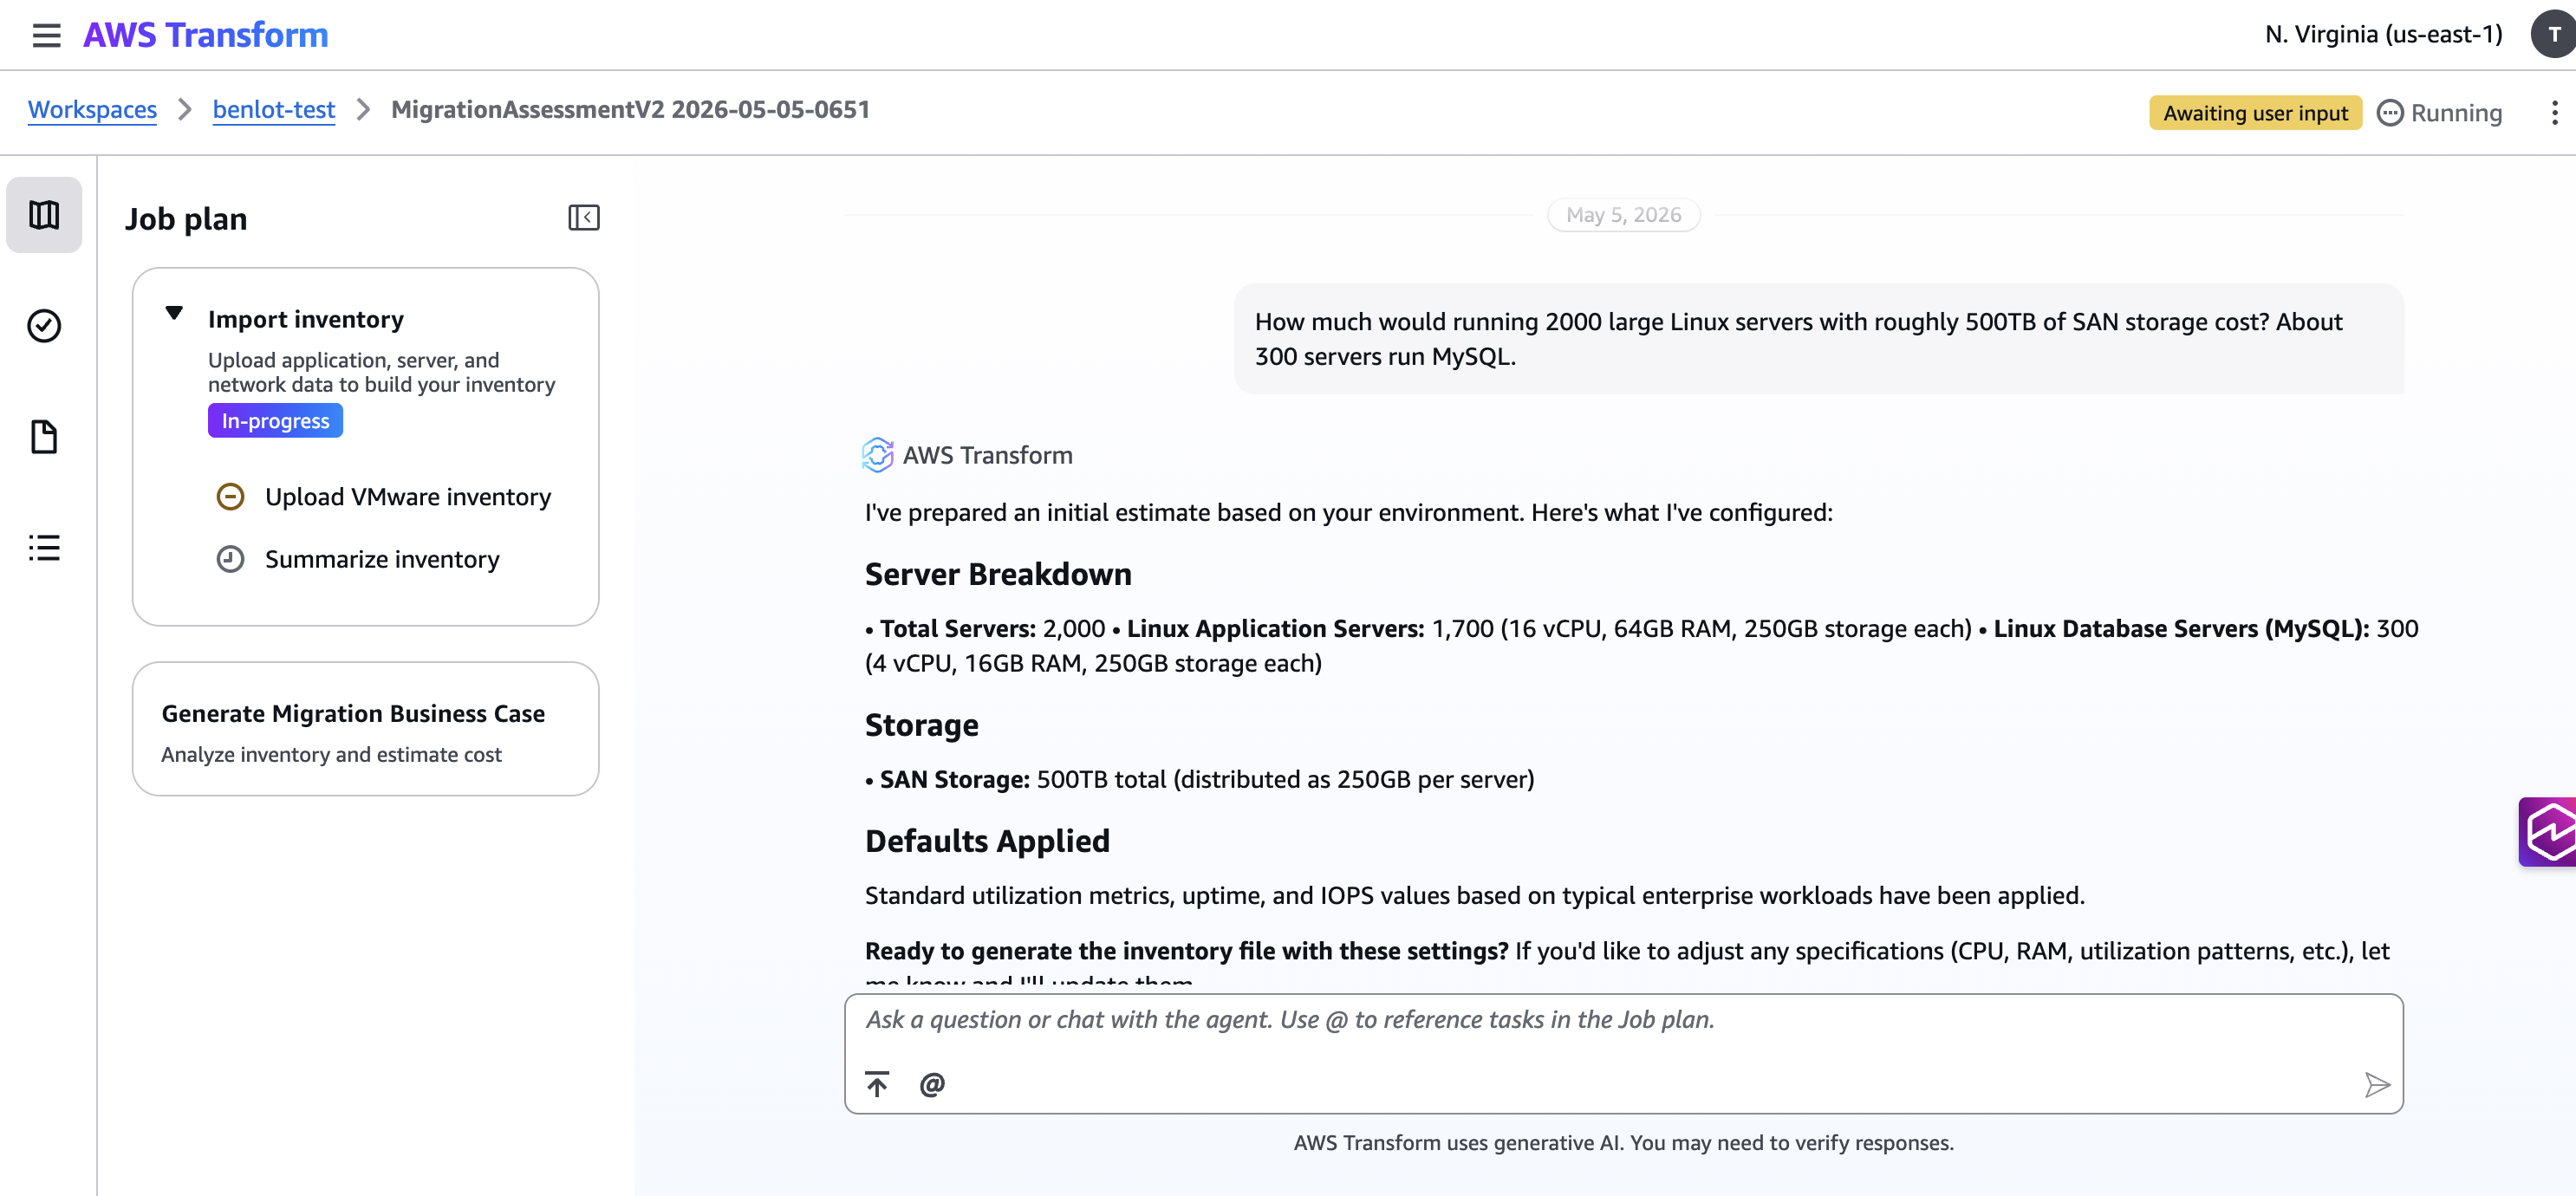
Task: Collapse the Job plan panel
Action: (584, 218)
